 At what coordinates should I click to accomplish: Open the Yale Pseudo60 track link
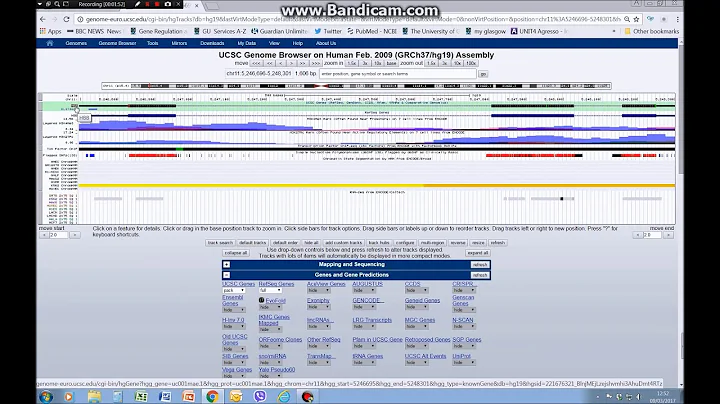(x=276, y=370)
